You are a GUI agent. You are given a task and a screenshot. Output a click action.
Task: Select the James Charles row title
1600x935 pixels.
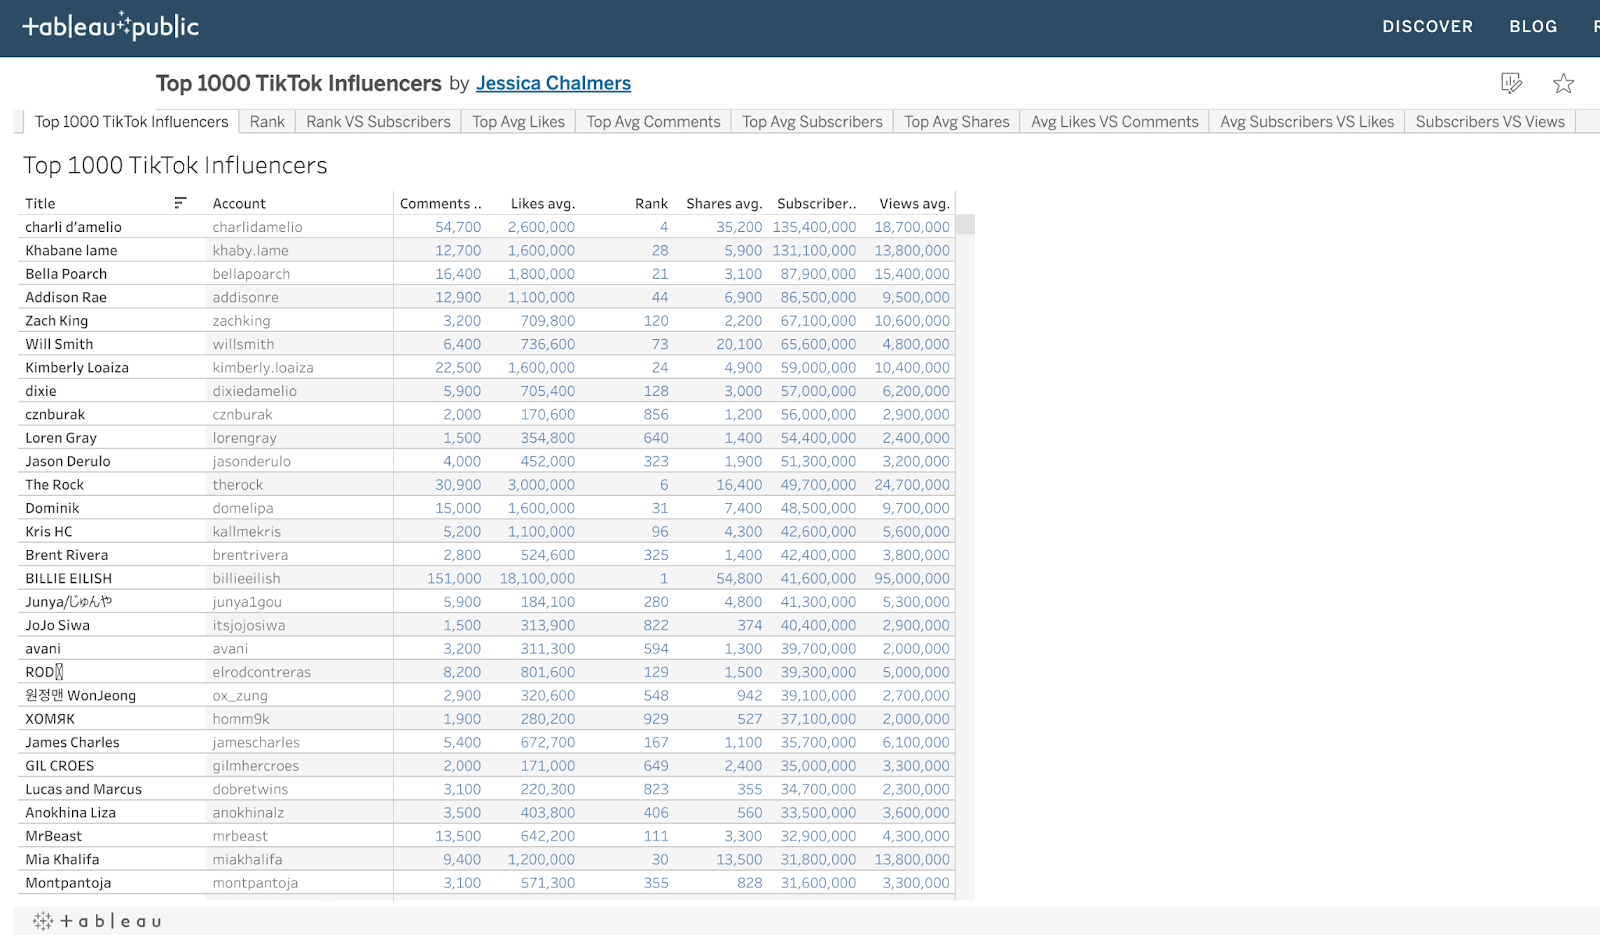tap(72, 742)
